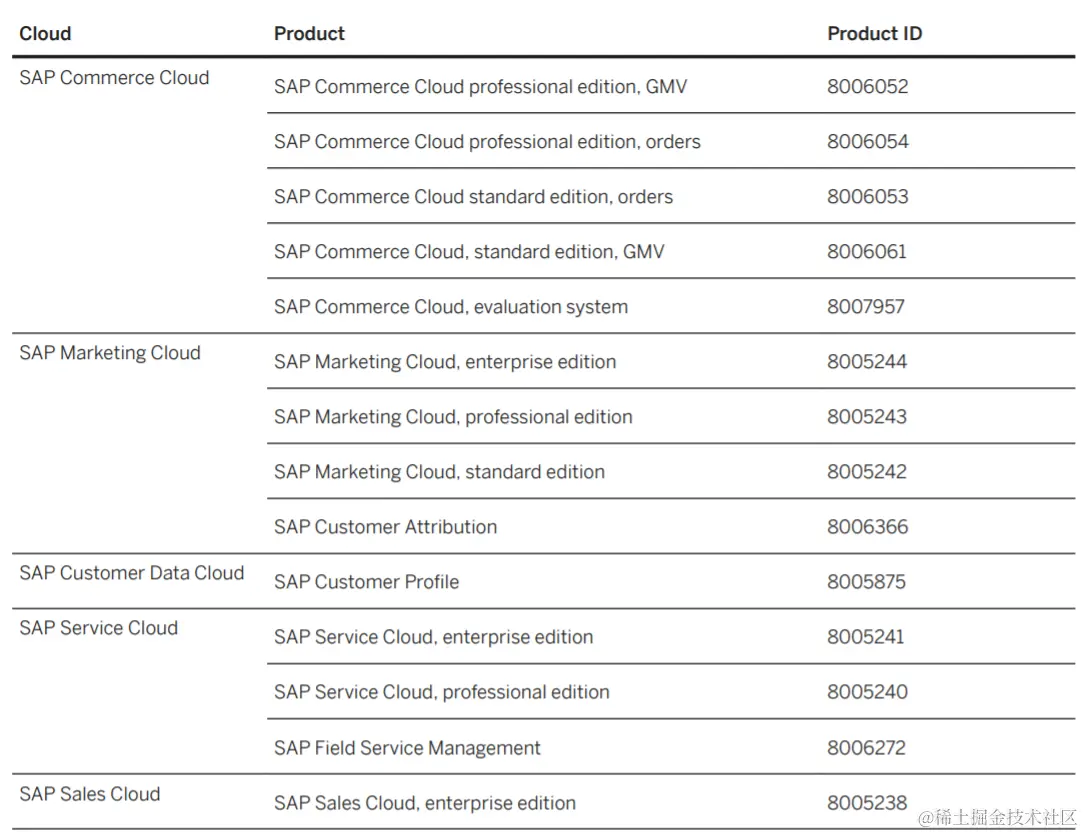Click SAP Commerce Cloud professional edition, GMV
The image size is (1084, 834).
click(480, 87)
